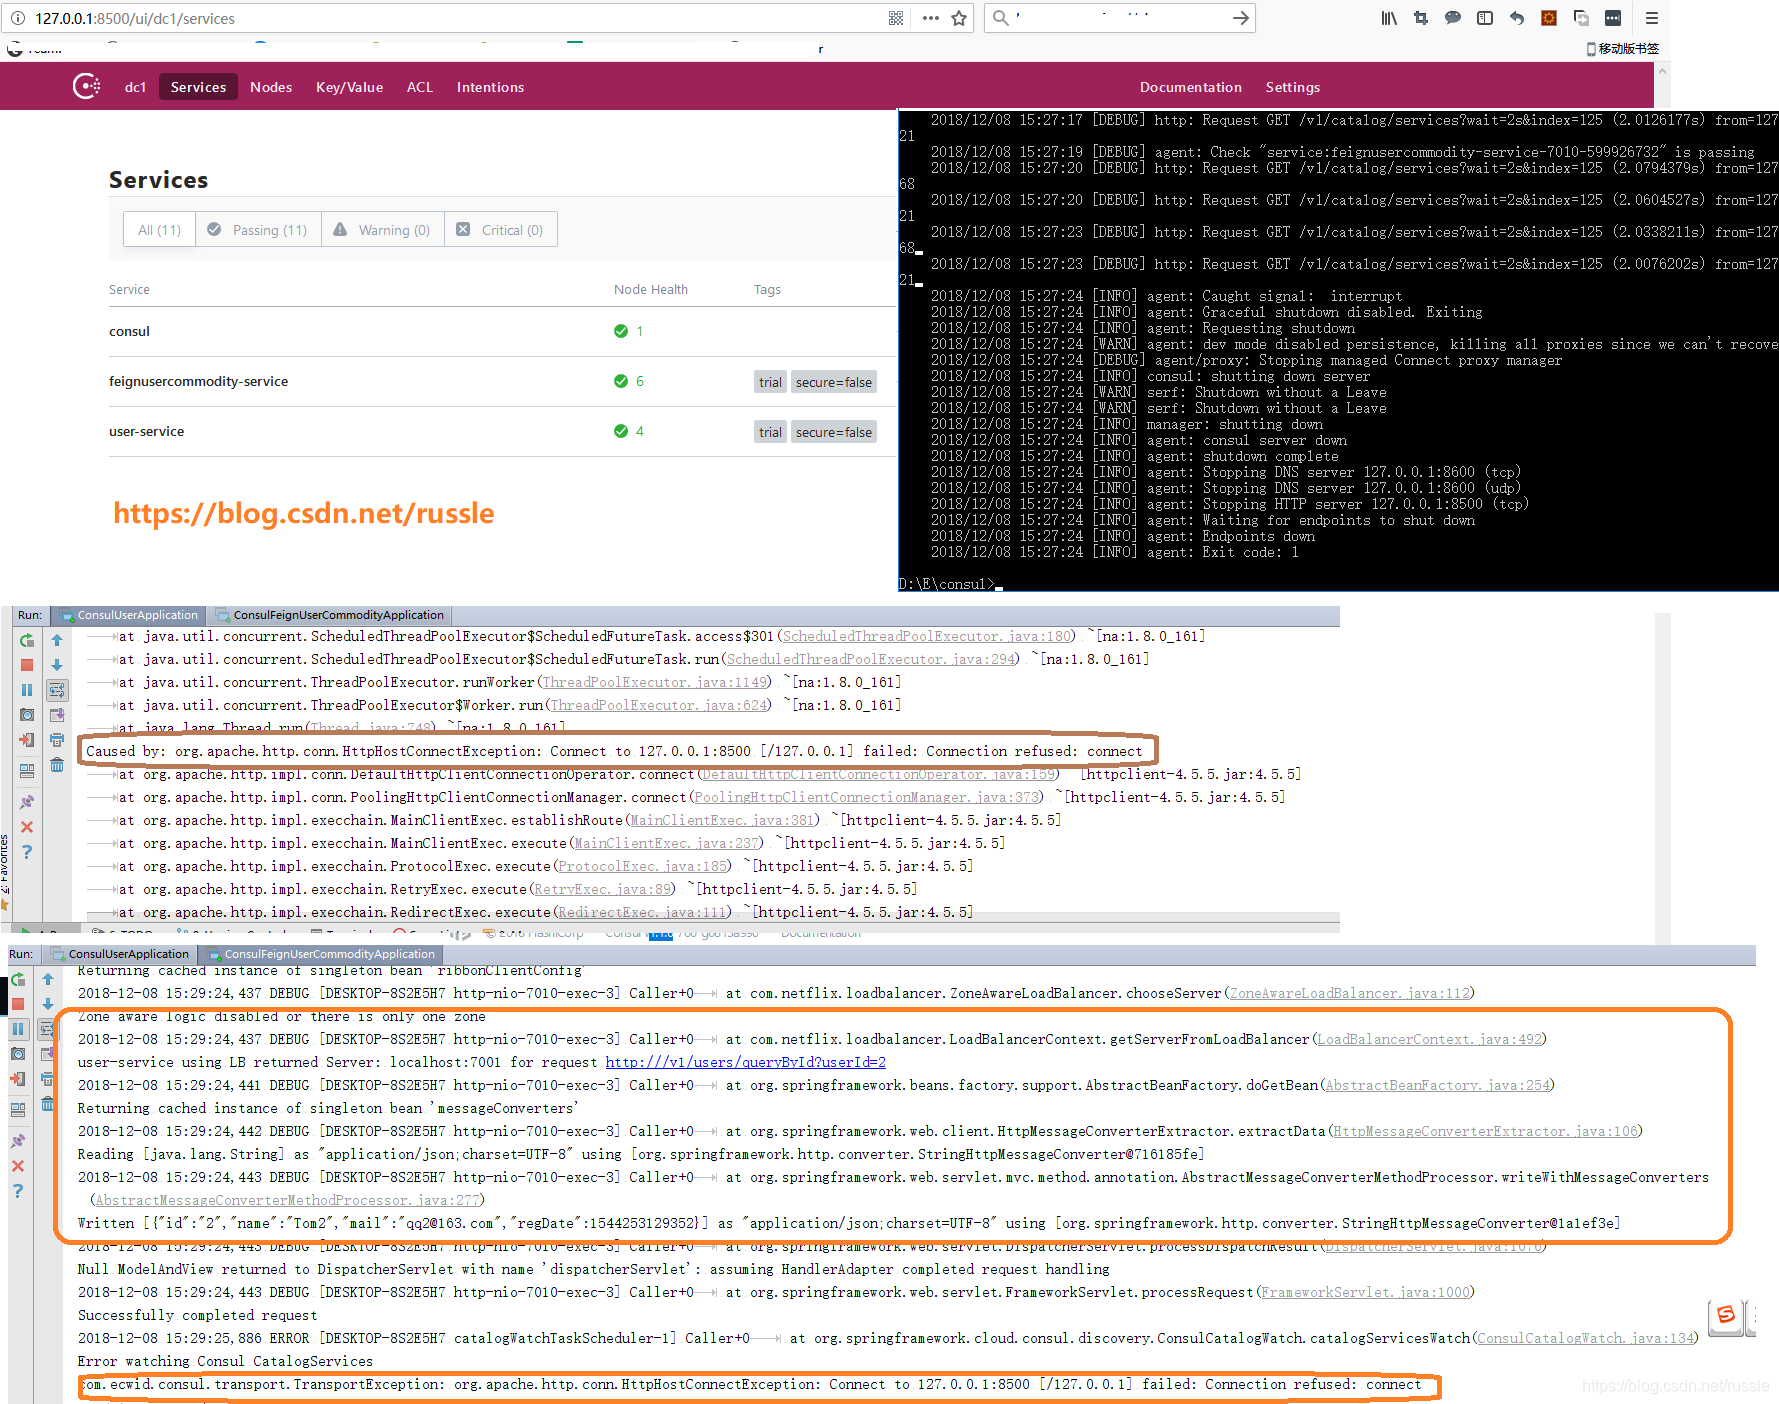This screenshot has height=1404, width=1779.
Task: Dump threads camera icon in upper Run panel
Action: pyautogui.click(x=27, y=715)
